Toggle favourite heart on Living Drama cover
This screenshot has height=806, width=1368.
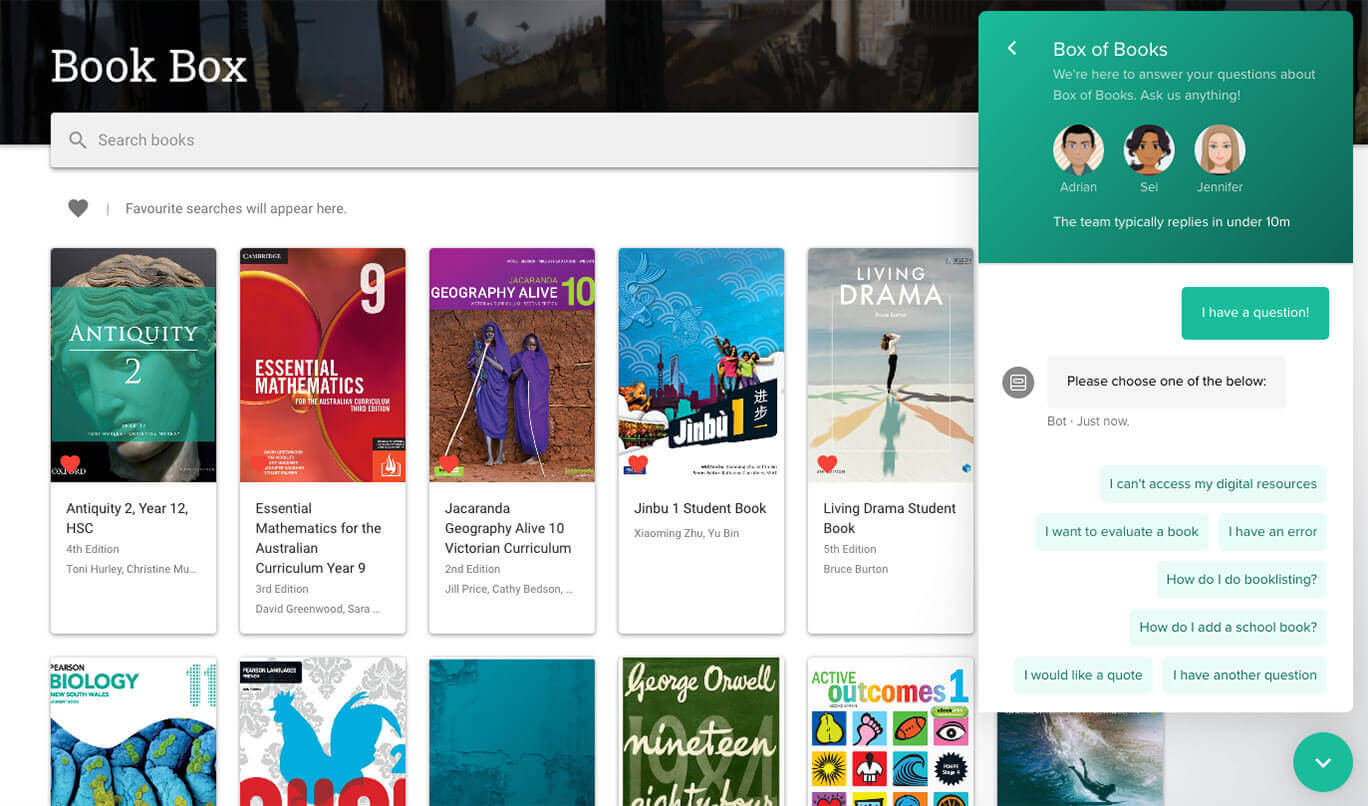(x=827, y=464)
